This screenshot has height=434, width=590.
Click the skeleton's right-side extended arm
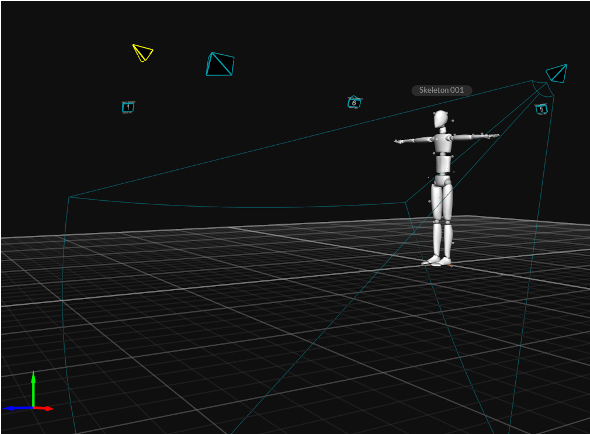point(476,137)
